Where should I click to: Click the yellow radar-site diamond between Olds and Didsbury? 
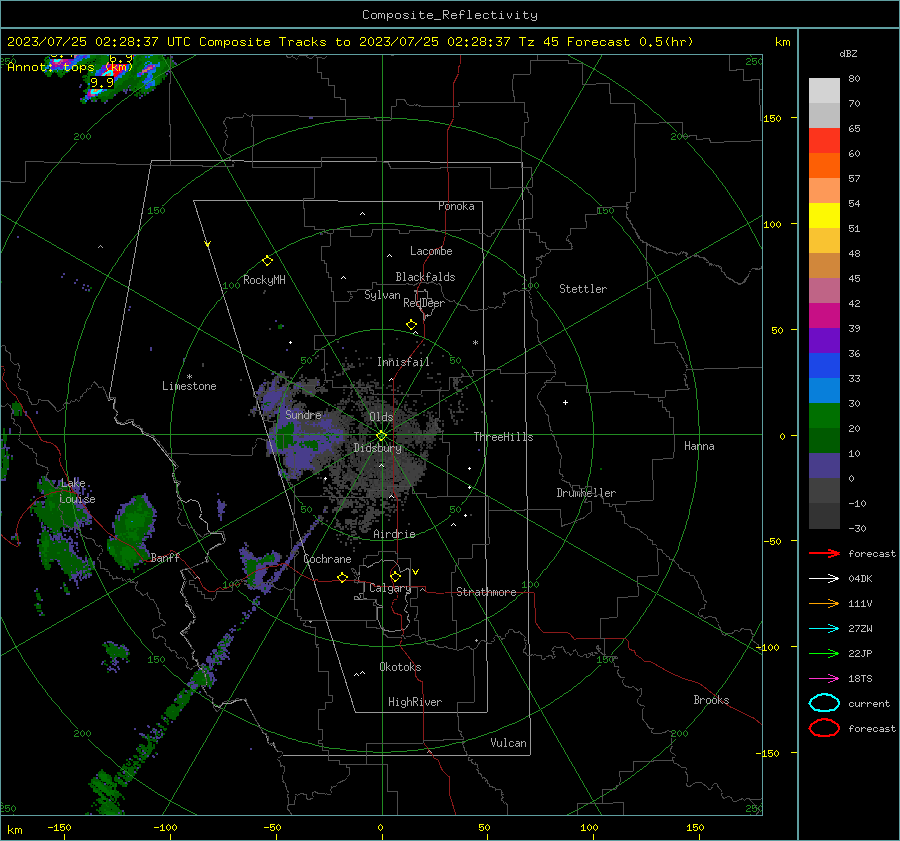(381, 436)
